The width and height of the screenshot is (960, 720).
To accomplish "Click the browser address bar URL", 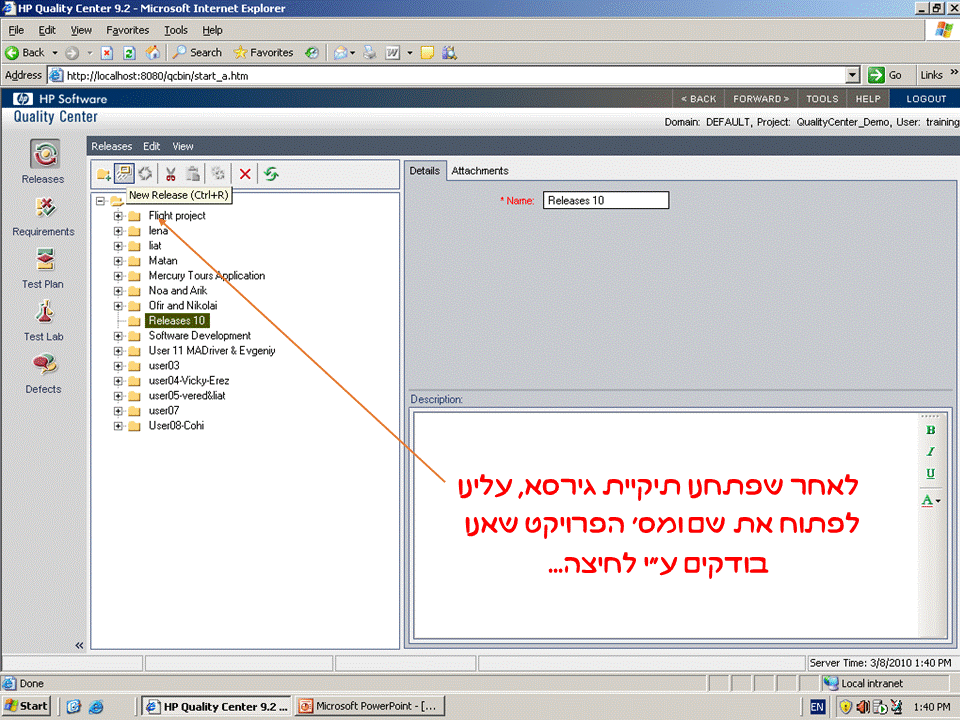I will (x=454, y=75).
